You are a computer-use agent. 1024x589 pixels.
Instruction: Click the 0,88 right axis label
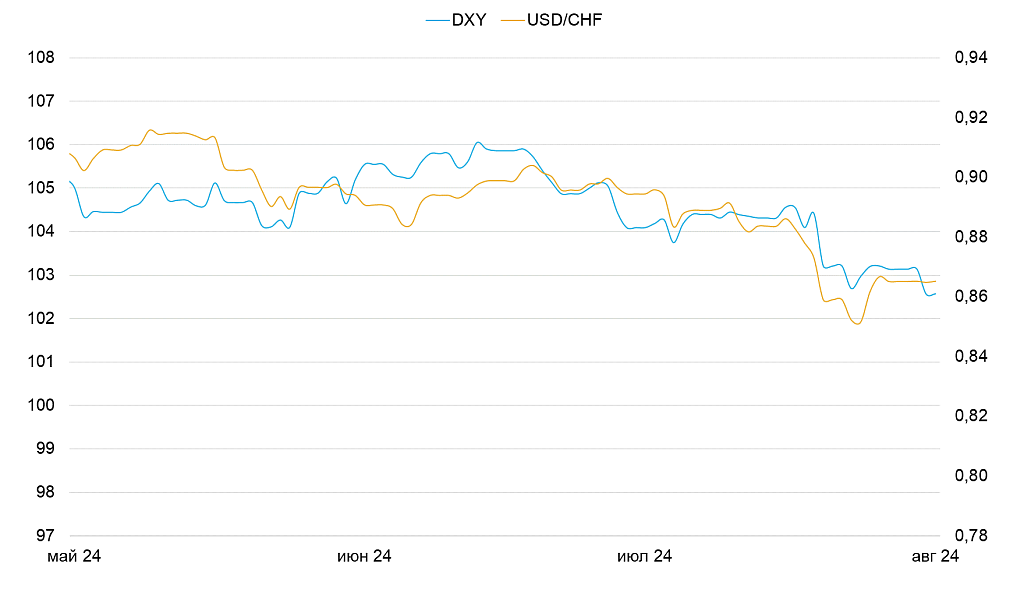click(971, 237)
